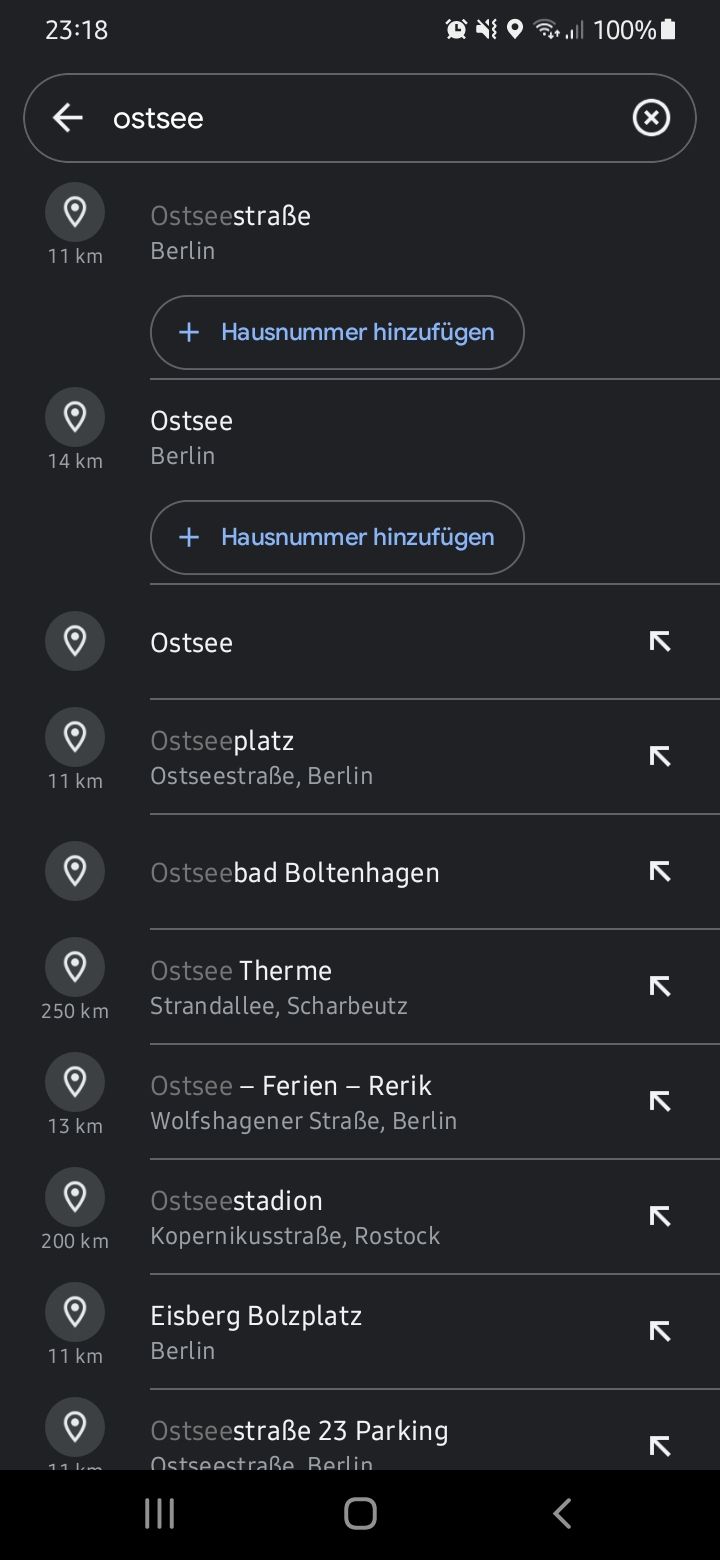The height and width of the screenshot is (1560, 720).
Task: Tap arrow icon beside Ostseebad Boltenhagen
Action: [x=659, y=872]
